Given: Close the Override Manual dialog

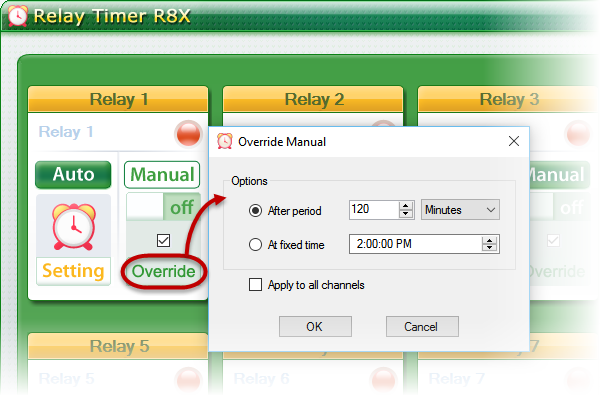Looking at the screenshot, I should pos(514,141).
